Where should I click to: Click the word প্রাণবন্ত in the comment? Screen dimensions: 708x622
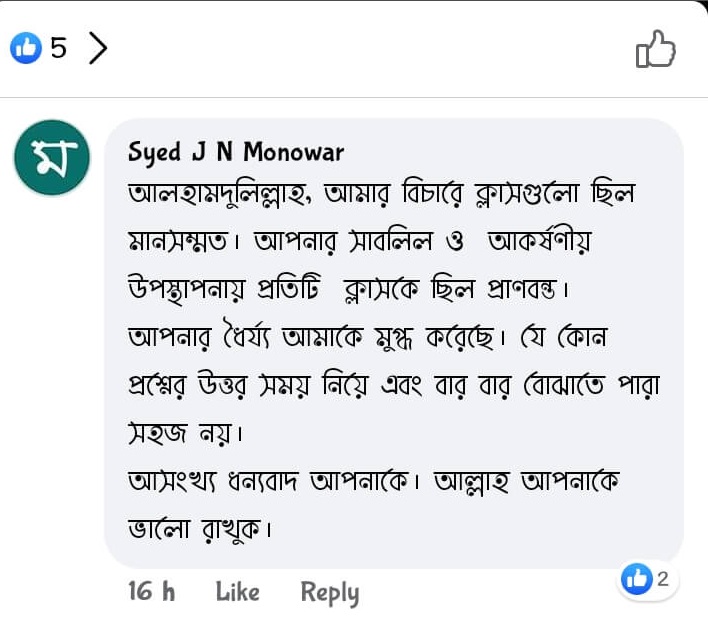tap(521, 289)
